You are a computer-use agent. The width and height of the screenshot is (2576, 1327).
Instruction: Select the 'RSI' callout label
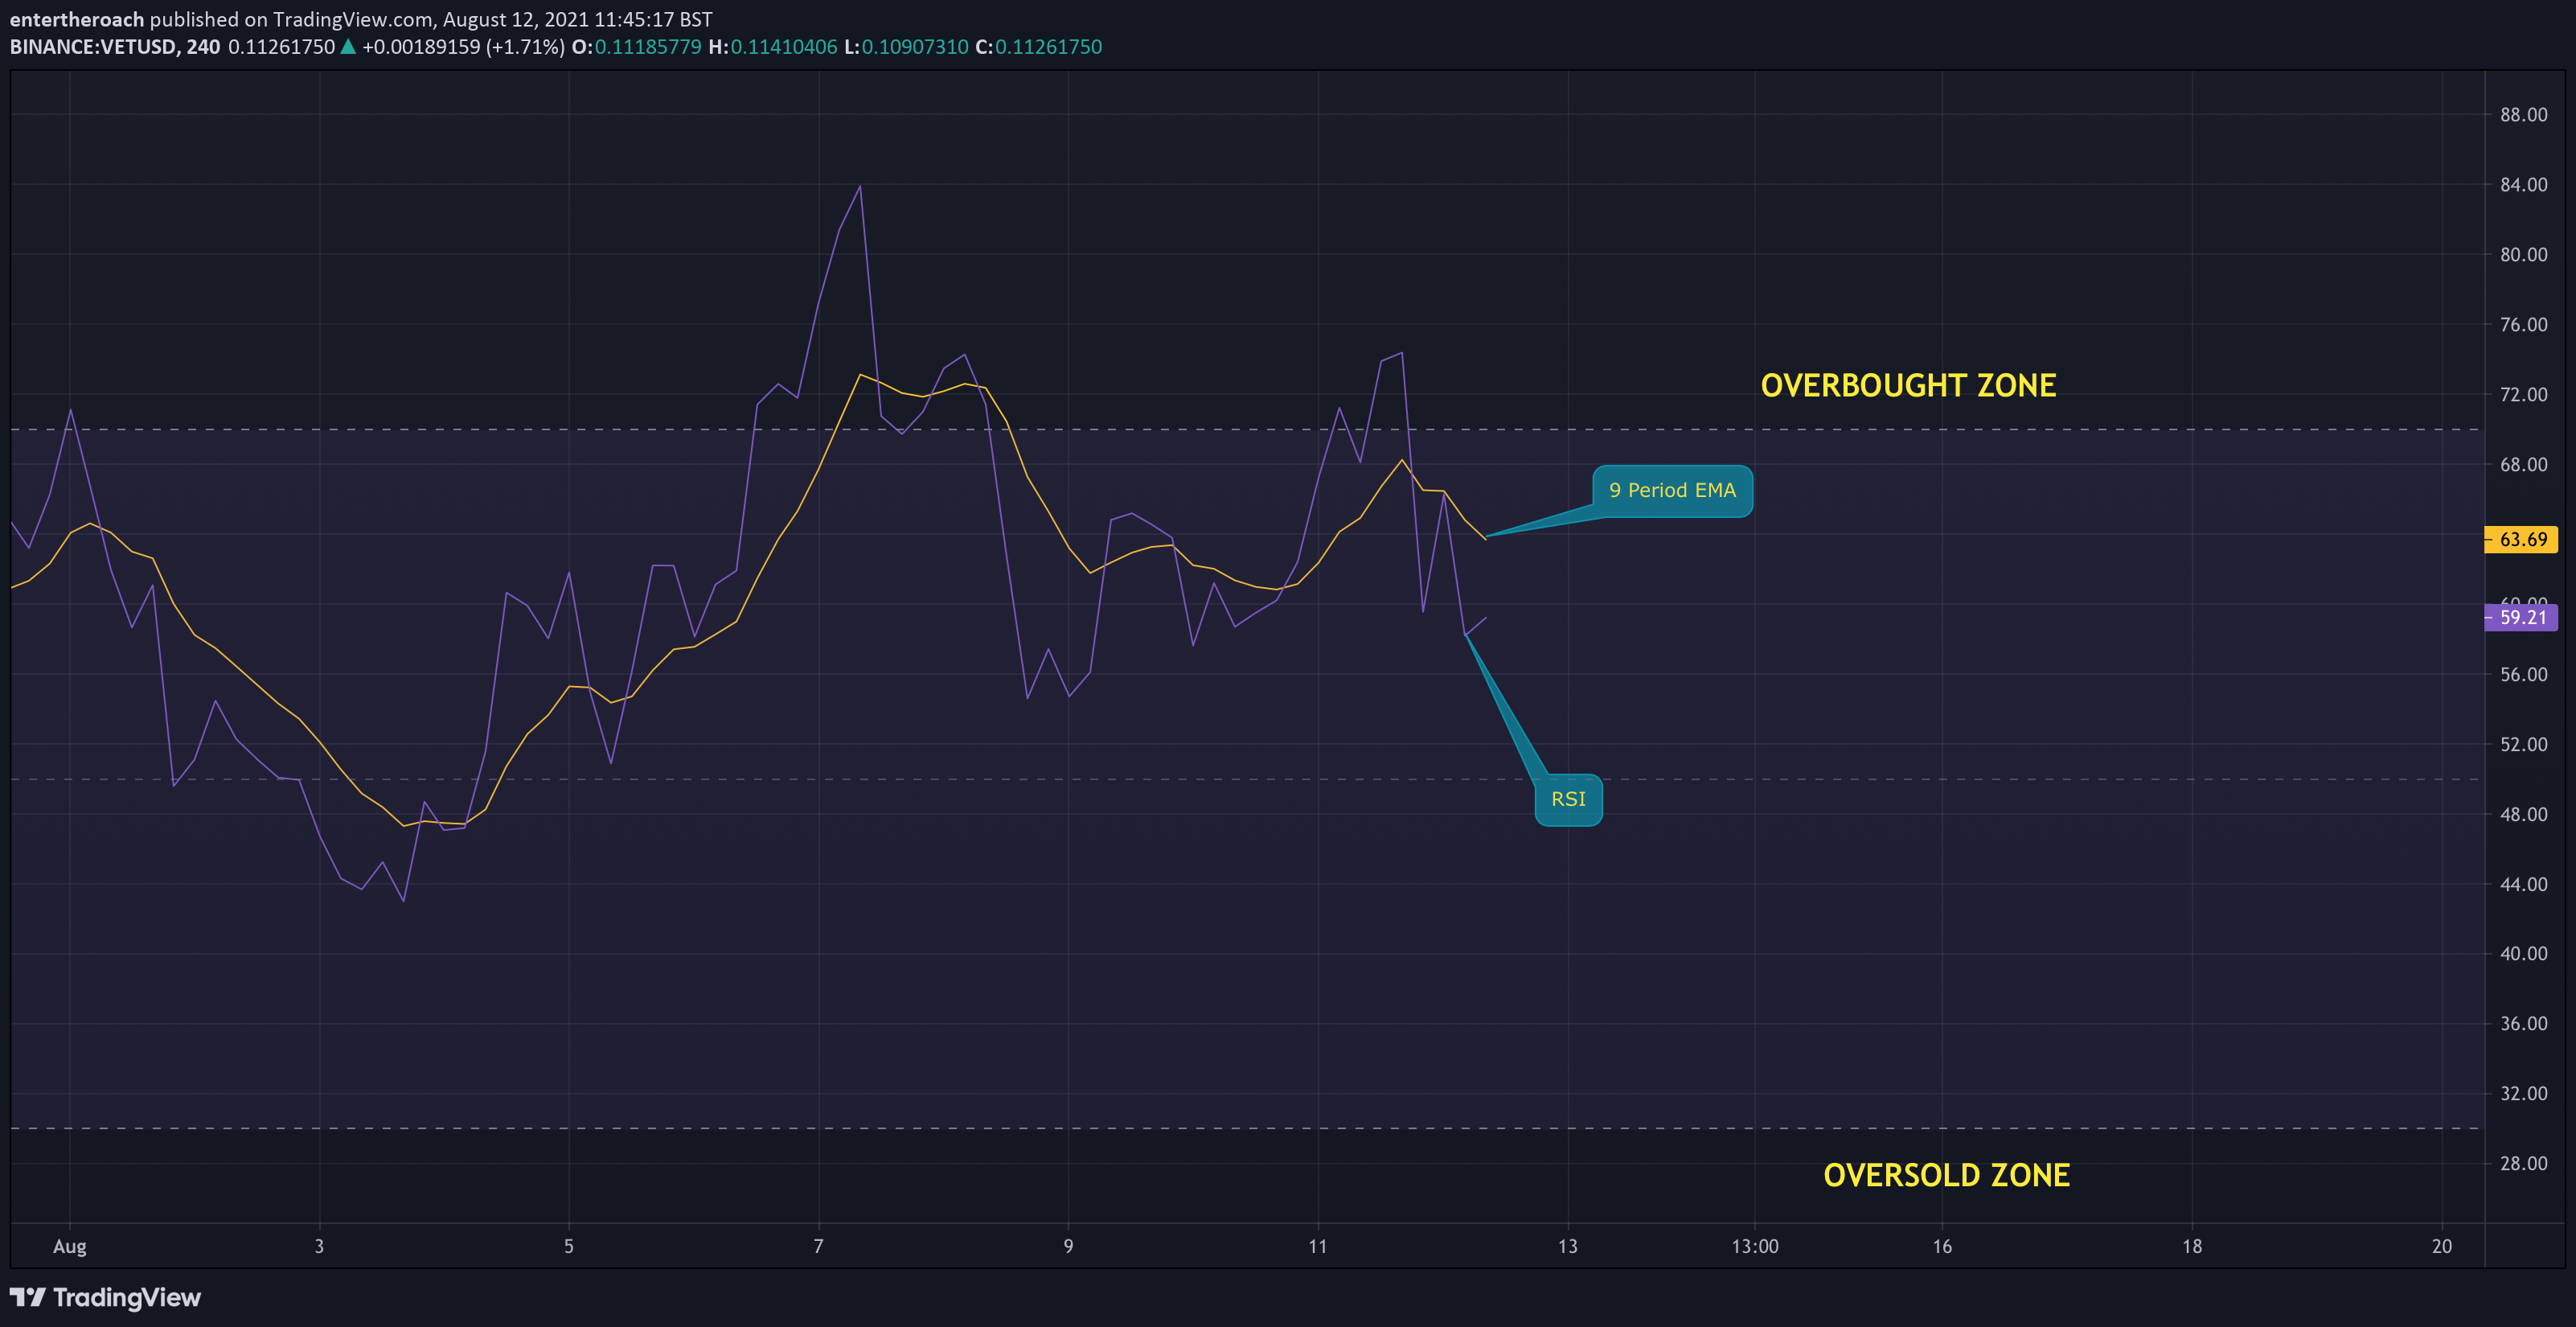(x=1568, y=799)
